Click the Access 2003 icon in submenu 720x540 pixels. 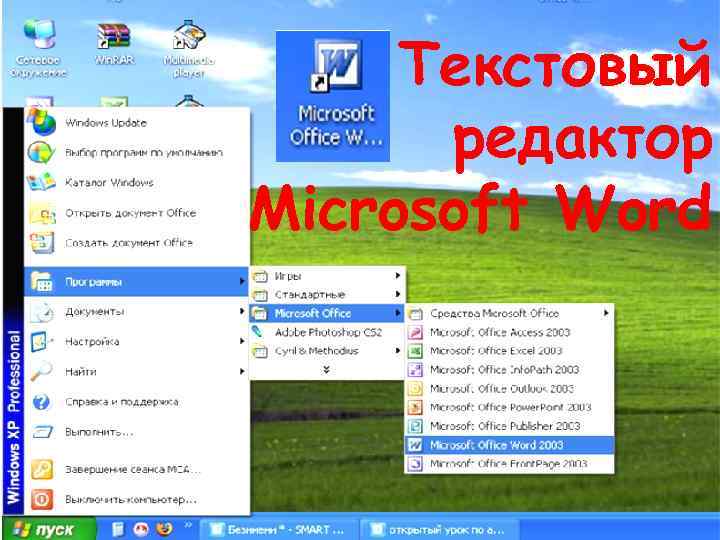(415, 332)
